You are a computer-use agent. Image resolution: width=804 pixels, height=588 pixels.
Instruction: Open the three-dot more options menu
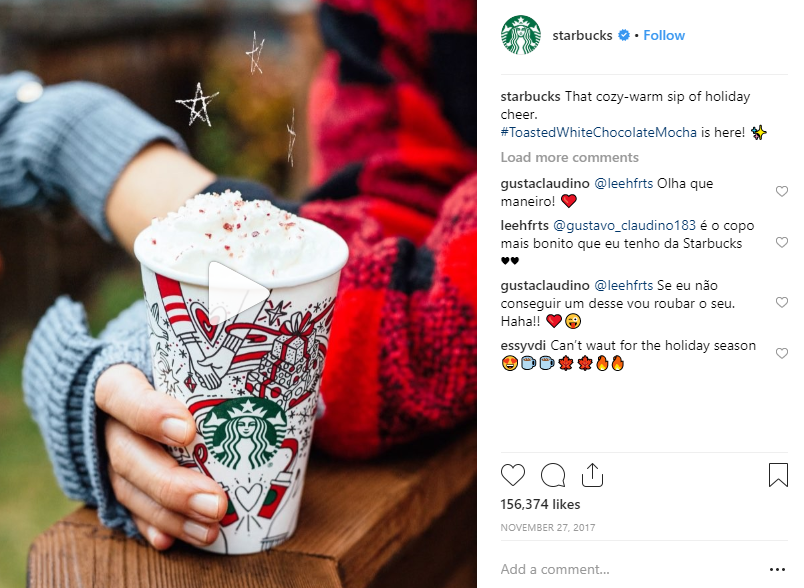pyautogui.click(x=777, y=570)
